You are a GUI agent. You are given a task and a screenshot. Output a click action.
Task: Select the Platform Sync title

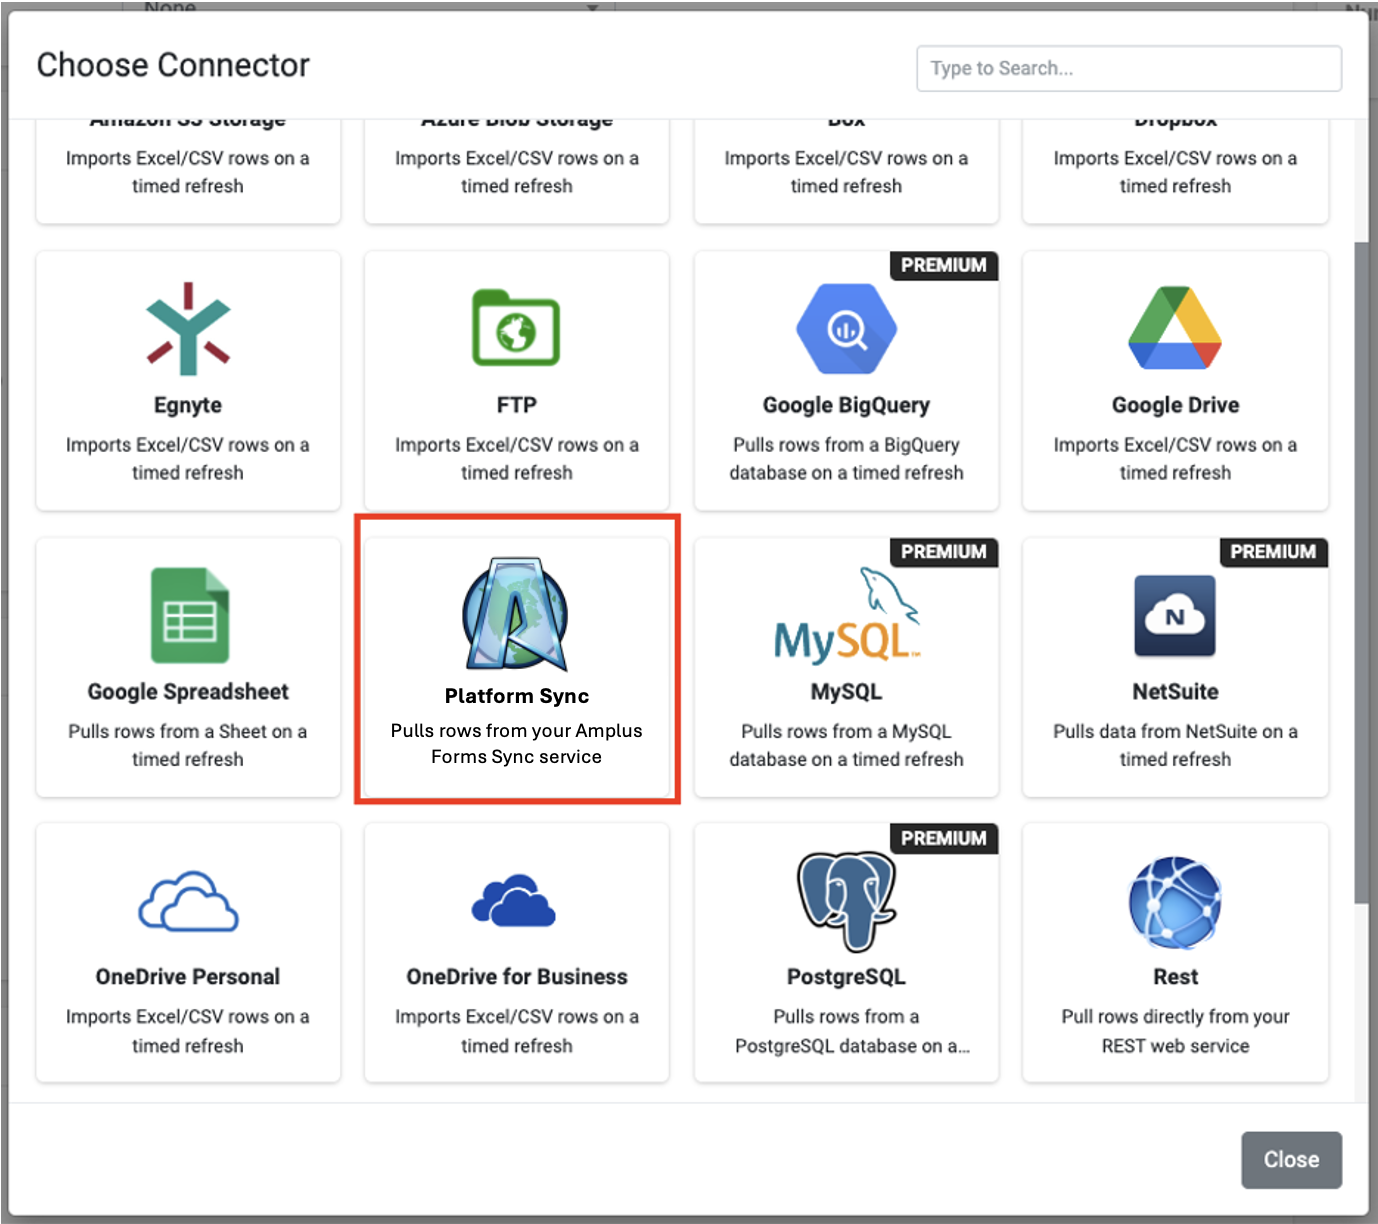(516, 696)
